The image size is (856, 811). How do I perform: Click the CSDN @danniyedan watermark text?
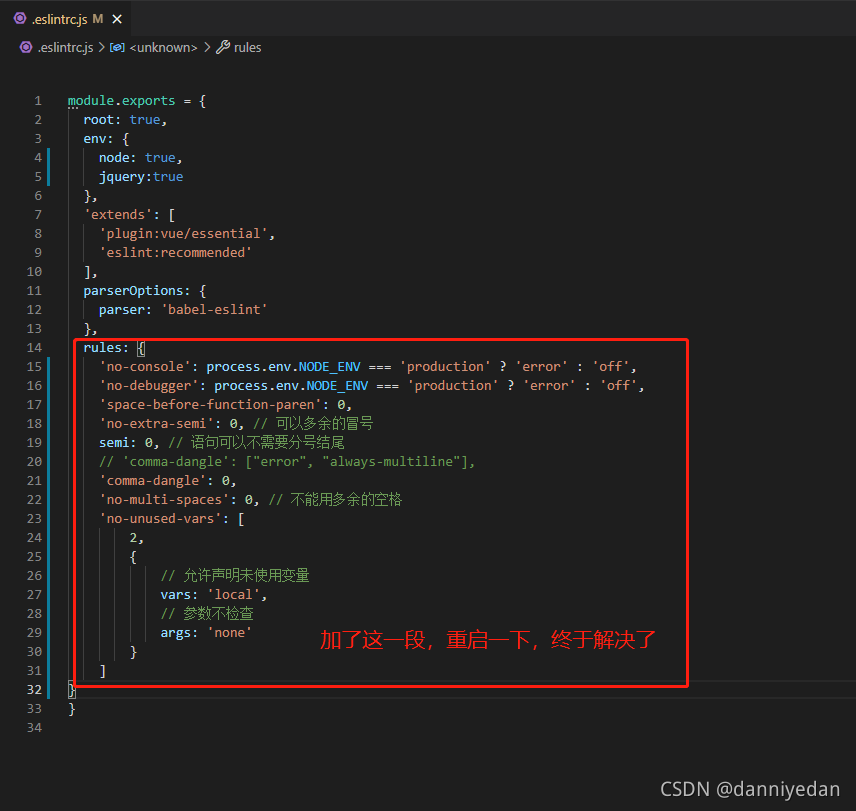tap(752, 789)
